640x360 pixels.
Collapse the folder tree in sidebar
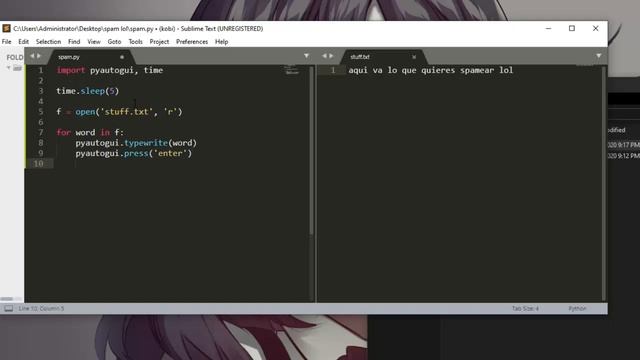(x=9, y=68)
